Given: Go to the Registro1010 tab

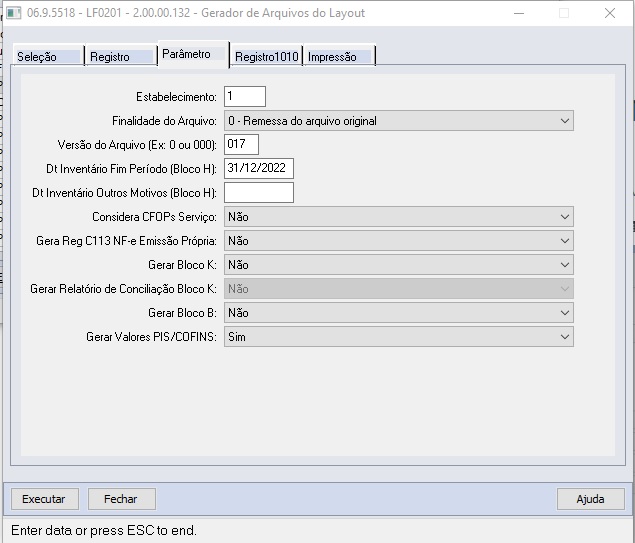Looking at the screenshot, I should coord(266,56).
